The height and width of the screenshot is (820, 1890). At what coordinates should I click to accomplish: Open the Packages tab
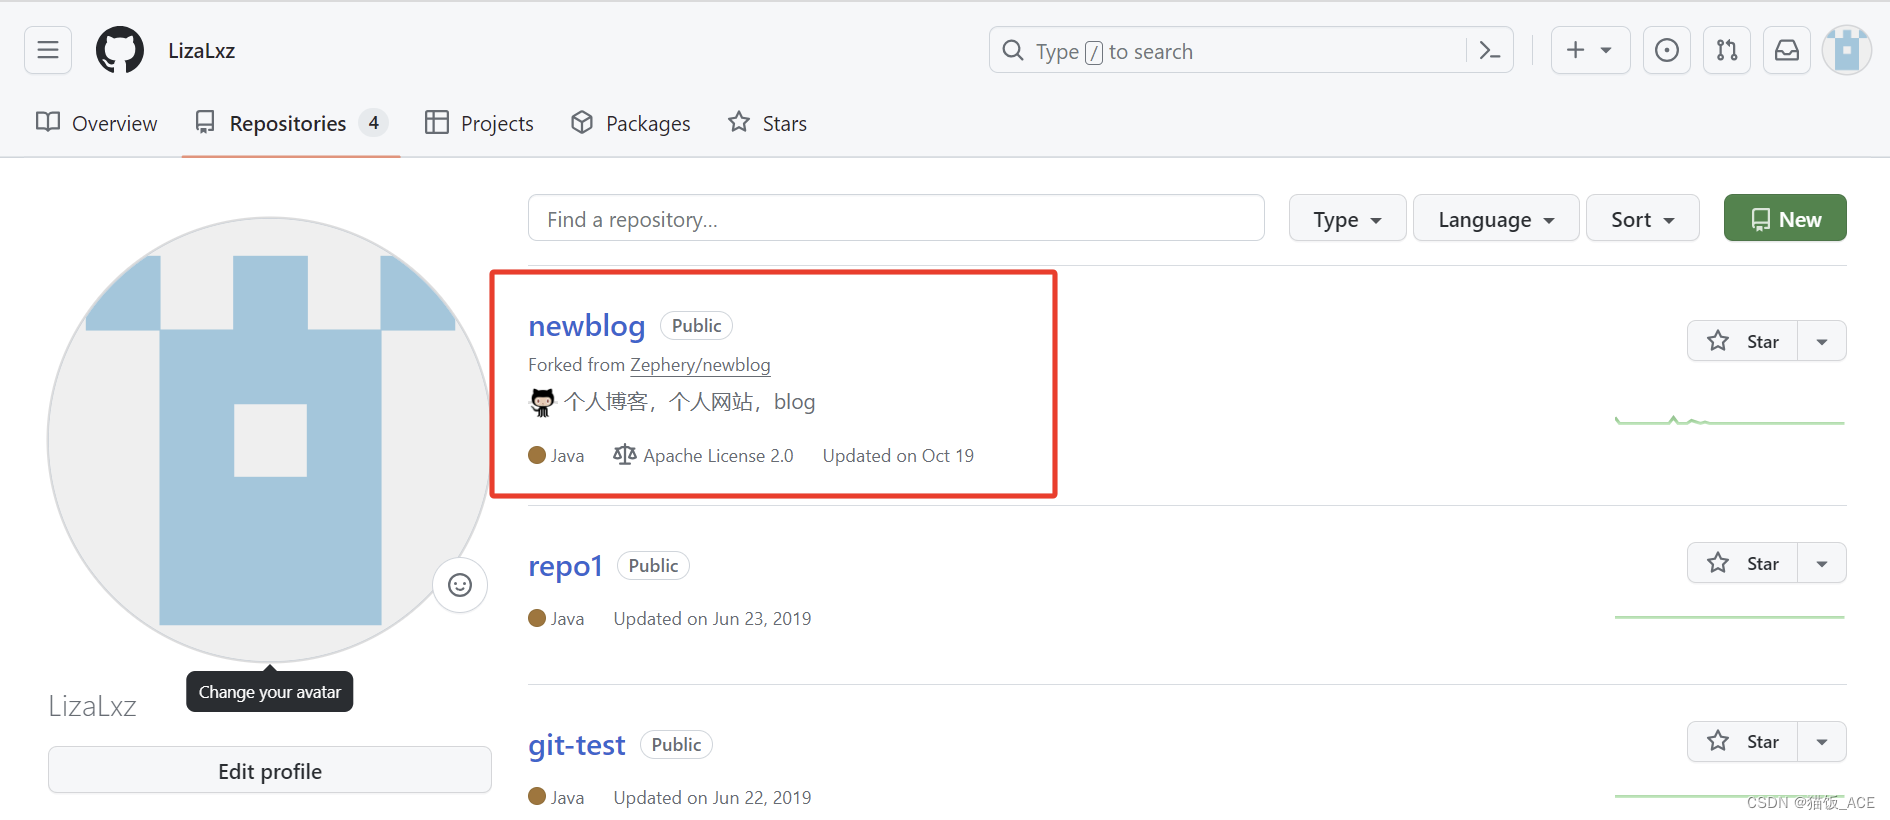[631, 123]
